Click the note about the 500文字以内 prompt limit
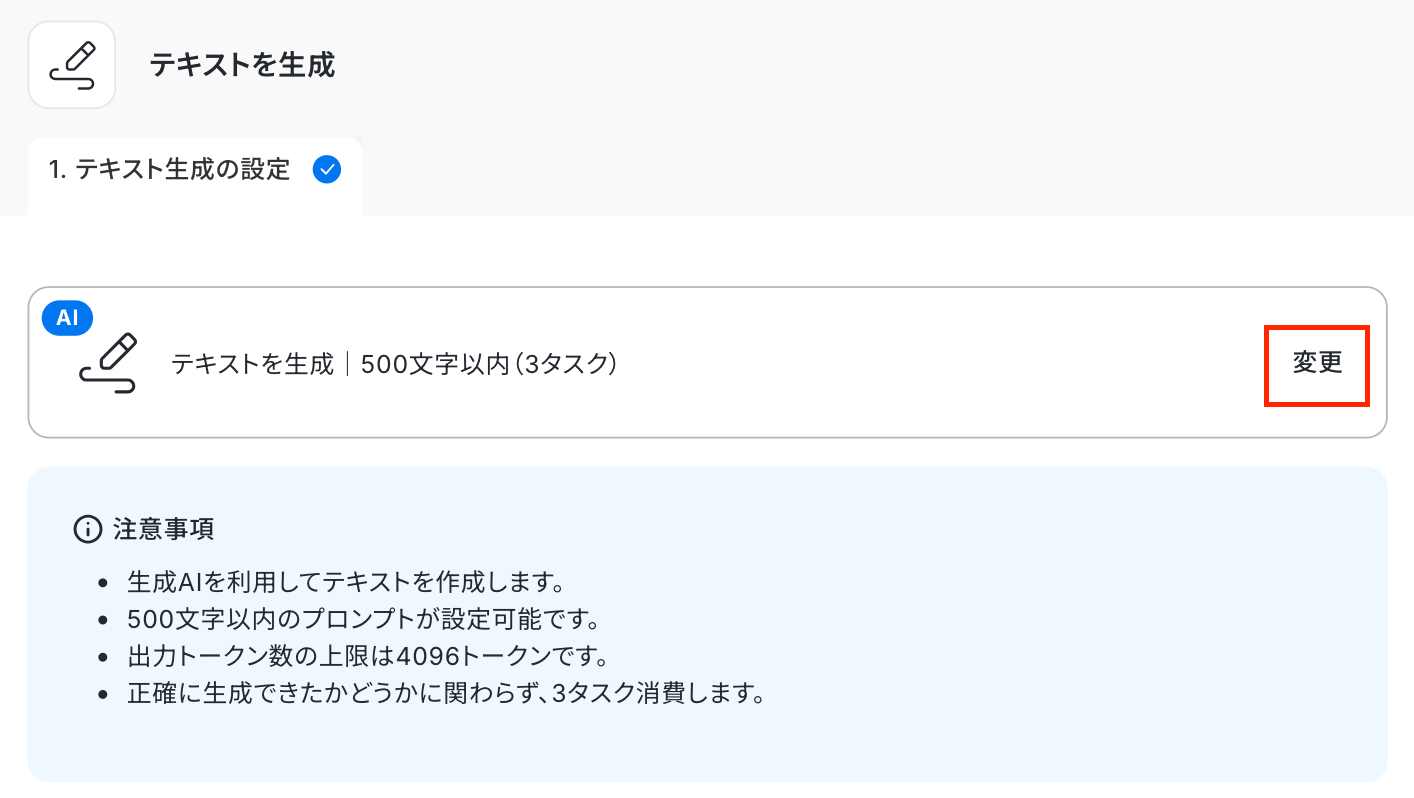Screen dimensions: 1414x798 [x=363, y=619]
